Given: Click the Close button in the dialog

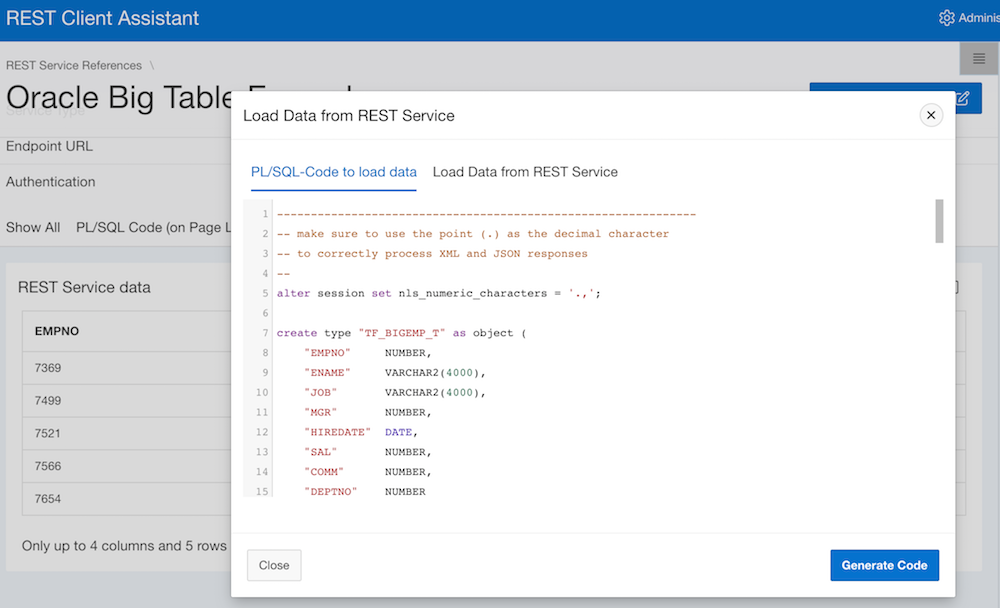Looking at the screenshot, I should 273,565.
